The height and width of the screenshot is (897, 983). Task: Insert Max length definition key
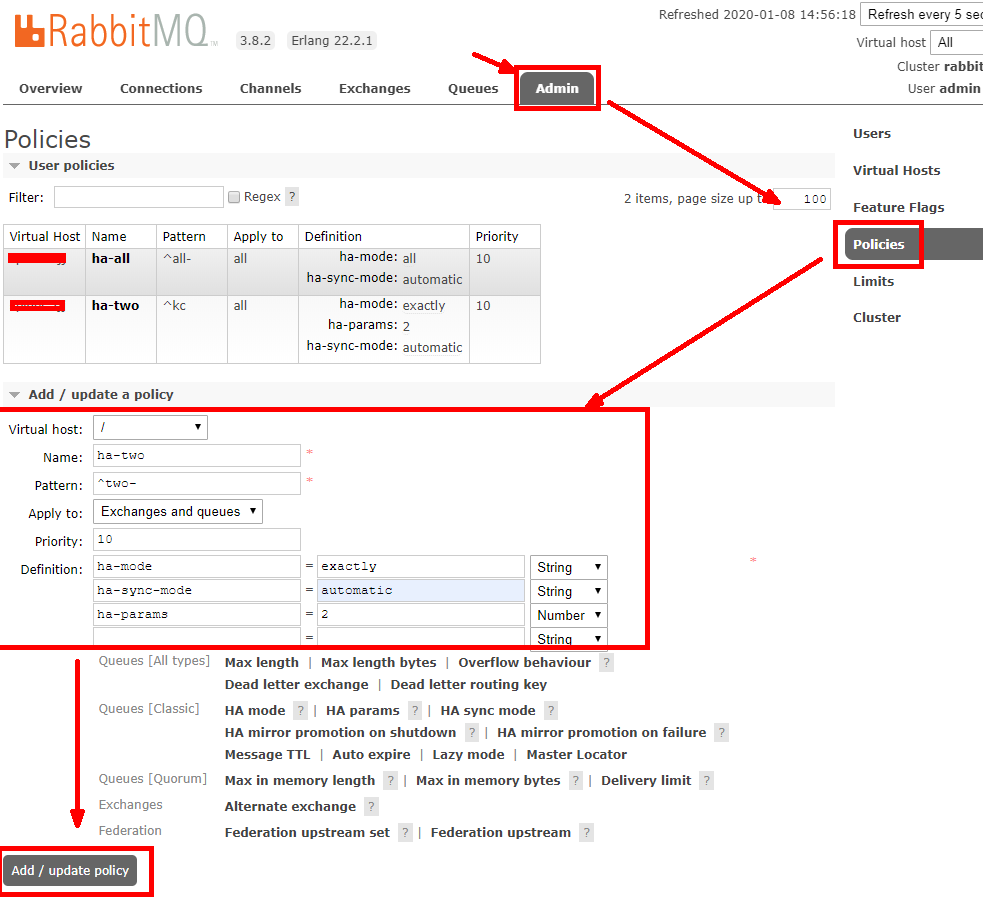click(262, 663)
